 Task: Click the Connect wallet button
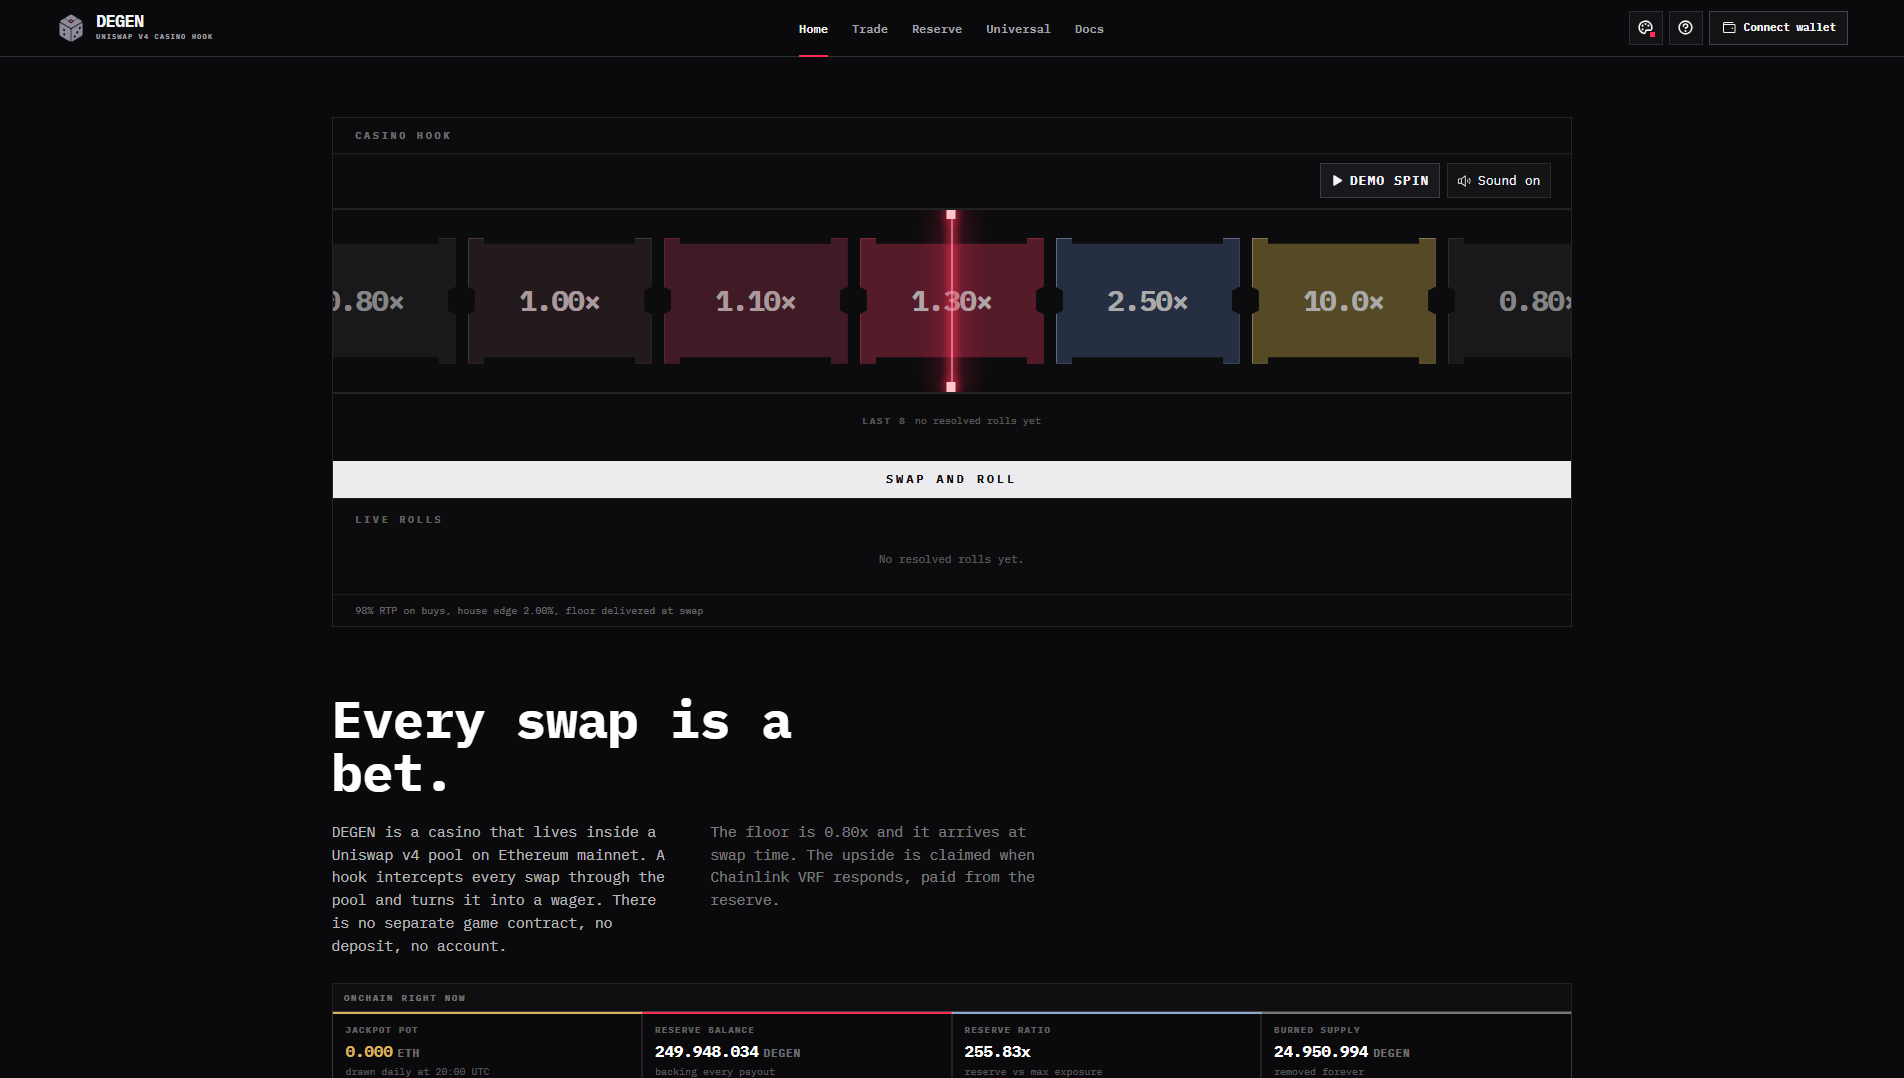pyautogui.click(x=1778, y=28)
